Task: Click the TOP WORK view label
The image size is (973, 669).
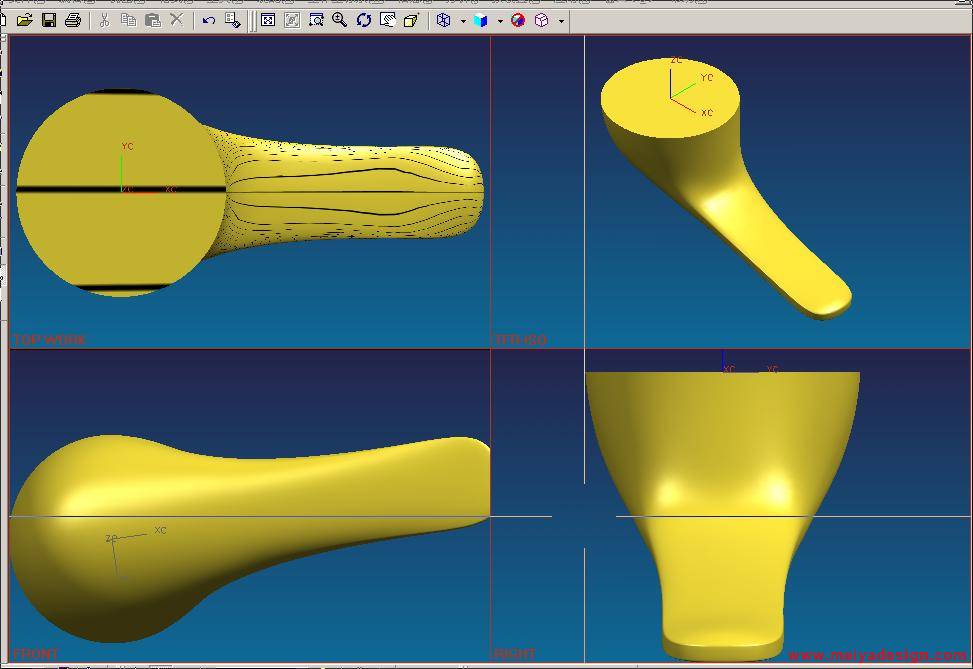Action: [49, 340]
